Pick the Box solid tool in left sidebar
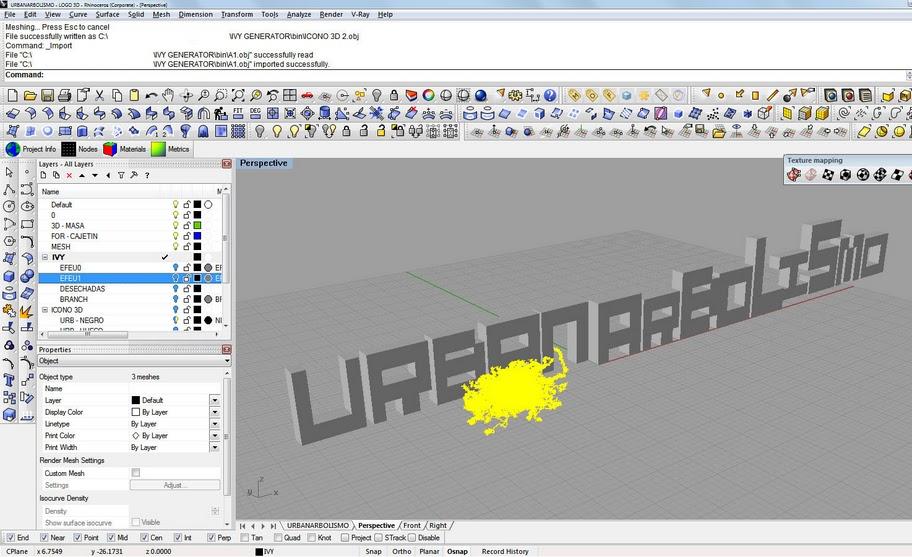Screen dimensions: 912x557 click(x=9, y=276)
